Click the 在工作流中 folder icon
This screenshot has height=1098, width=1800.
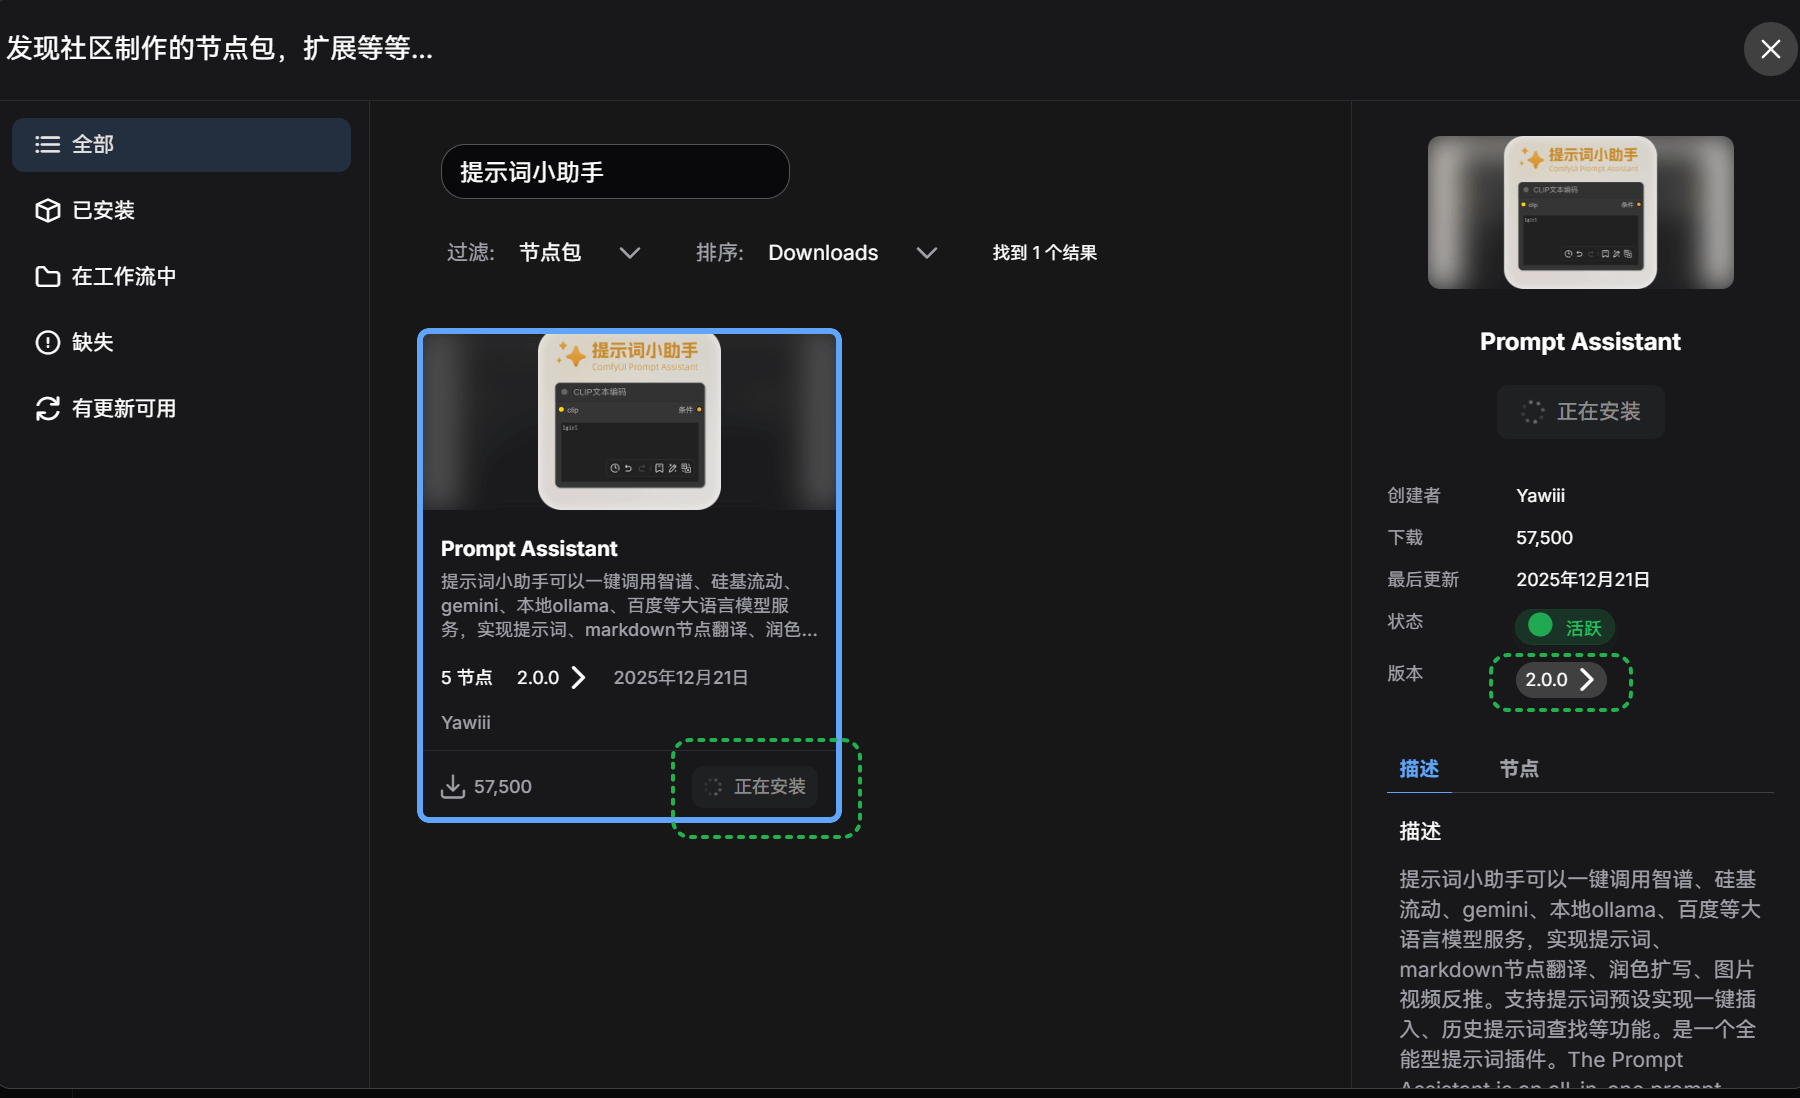(47, 276)
